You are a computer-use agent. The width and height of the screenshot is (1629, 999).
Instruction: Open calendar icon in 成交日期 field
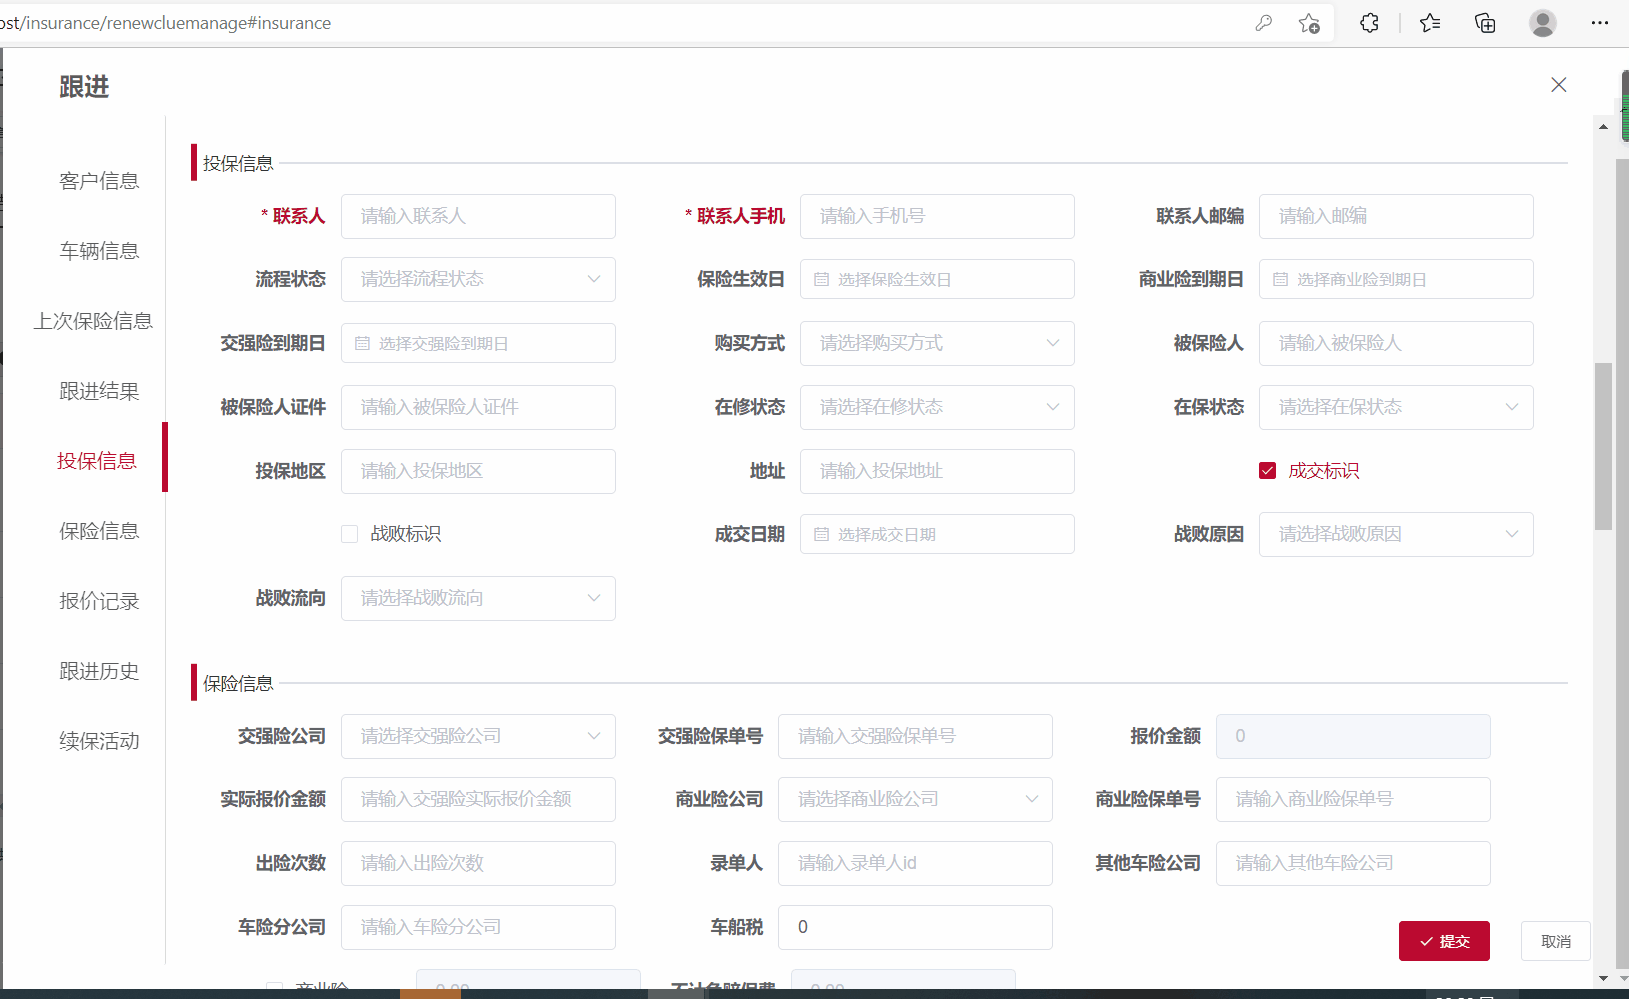(821, 535)
